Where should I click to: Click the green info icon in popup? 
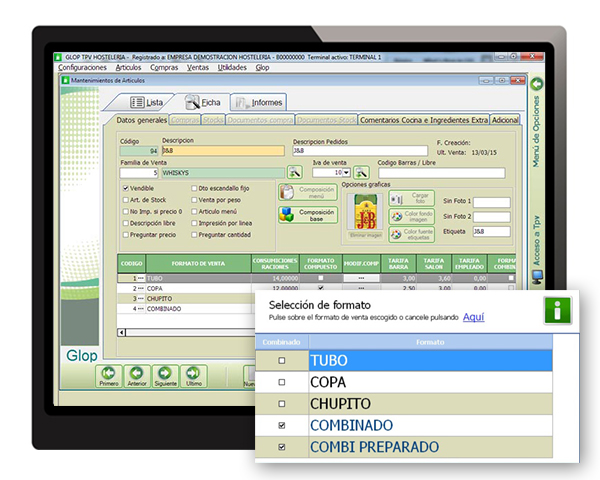[x=558, y=310]
